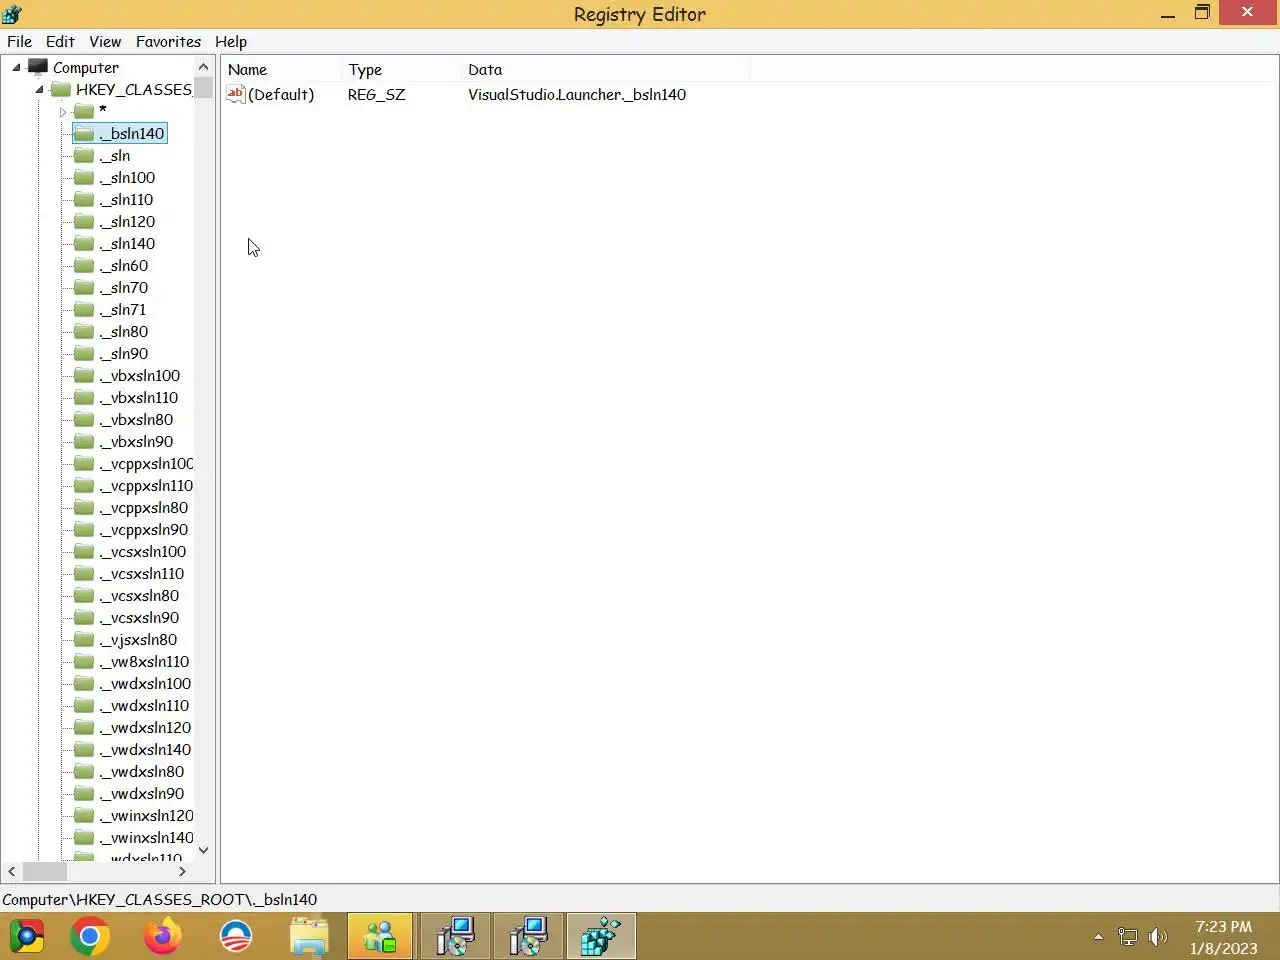Open the File menu

tap(20, 41)
